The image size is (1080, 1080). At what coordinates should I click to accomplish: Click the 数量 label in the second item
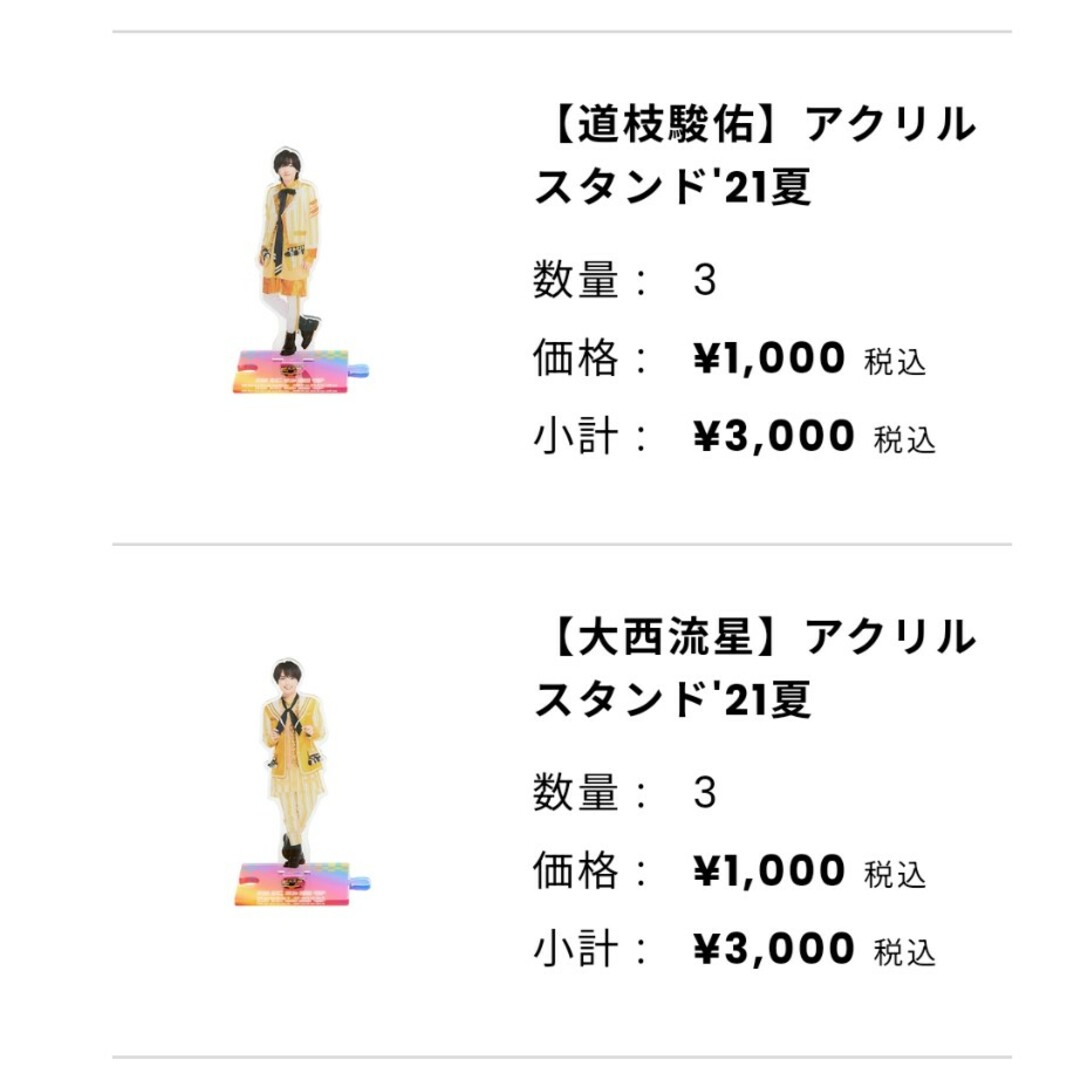tap(576, 792)
